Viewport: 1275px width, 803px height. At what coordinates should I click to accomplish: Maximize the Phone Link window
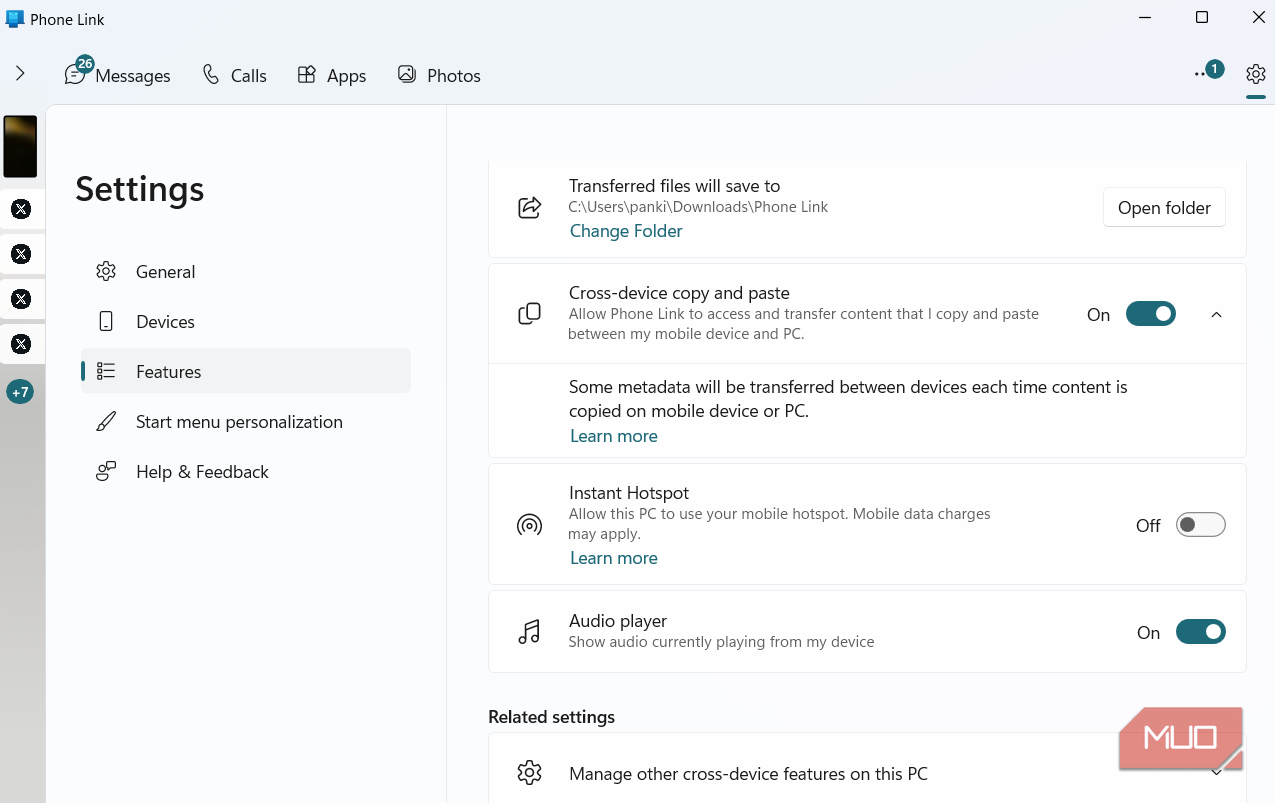coord(1202,18)
